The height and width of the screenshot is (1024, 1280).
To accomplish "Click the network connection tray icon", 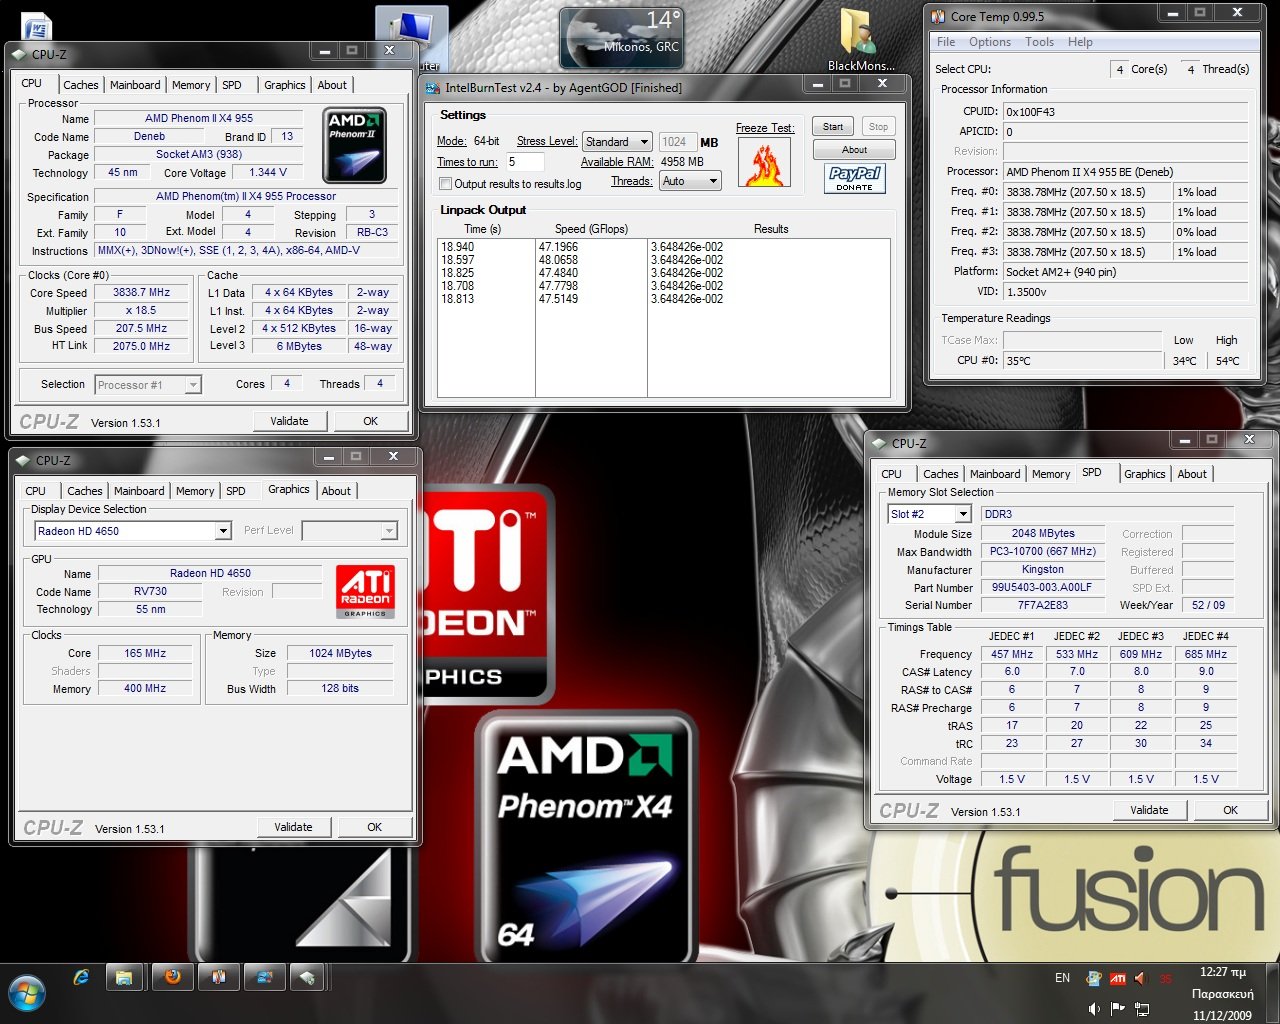I will point(1141,1009).
